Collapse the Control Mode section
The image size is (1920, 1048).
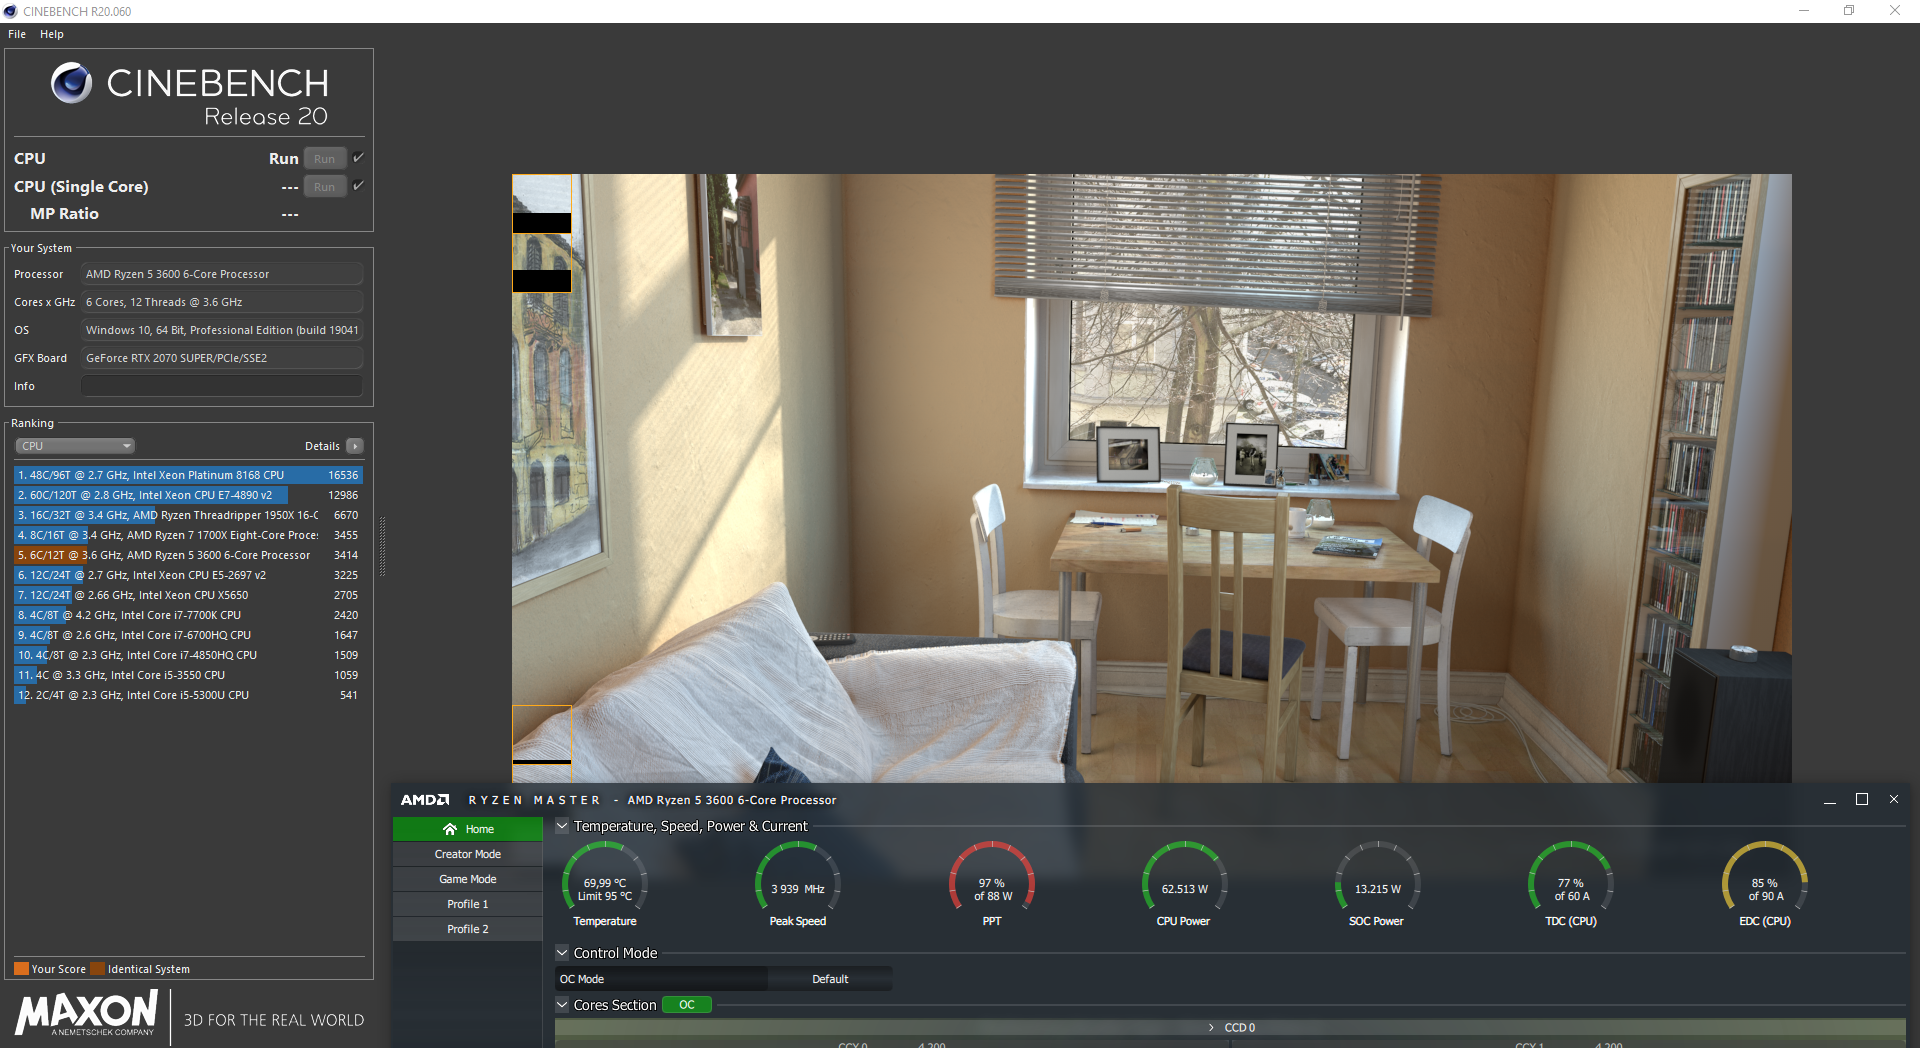[x=562, y=953]
